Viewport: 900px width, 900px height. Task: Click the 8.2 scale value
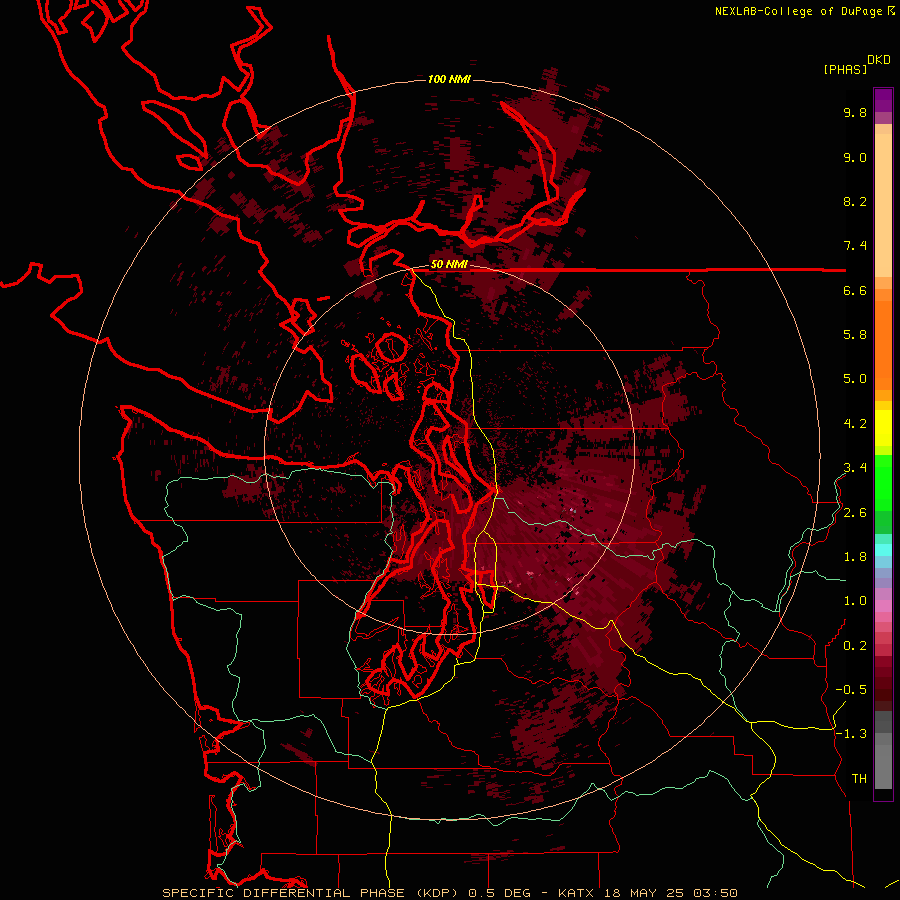coord(855,201)
